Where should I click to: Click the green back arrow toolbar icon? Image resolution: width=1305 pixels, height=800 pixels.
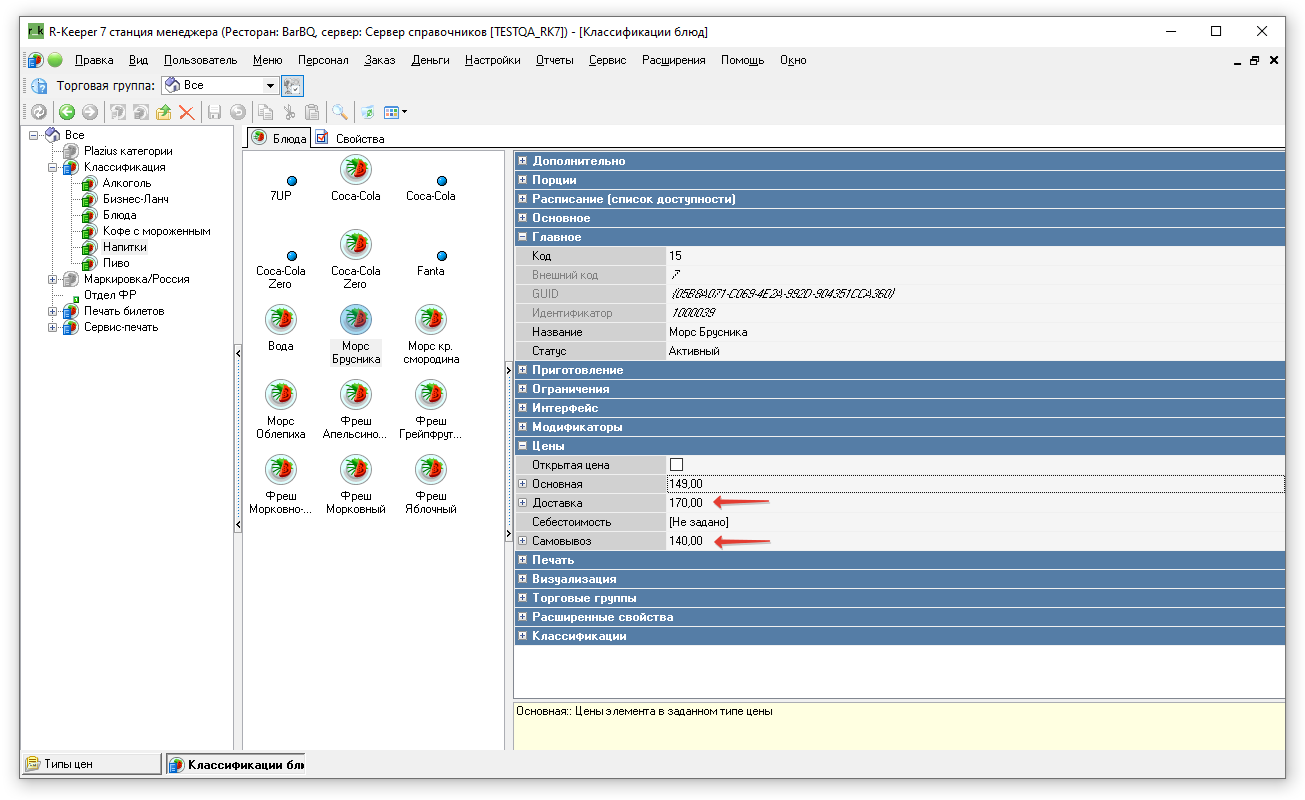tap(67, 113)
